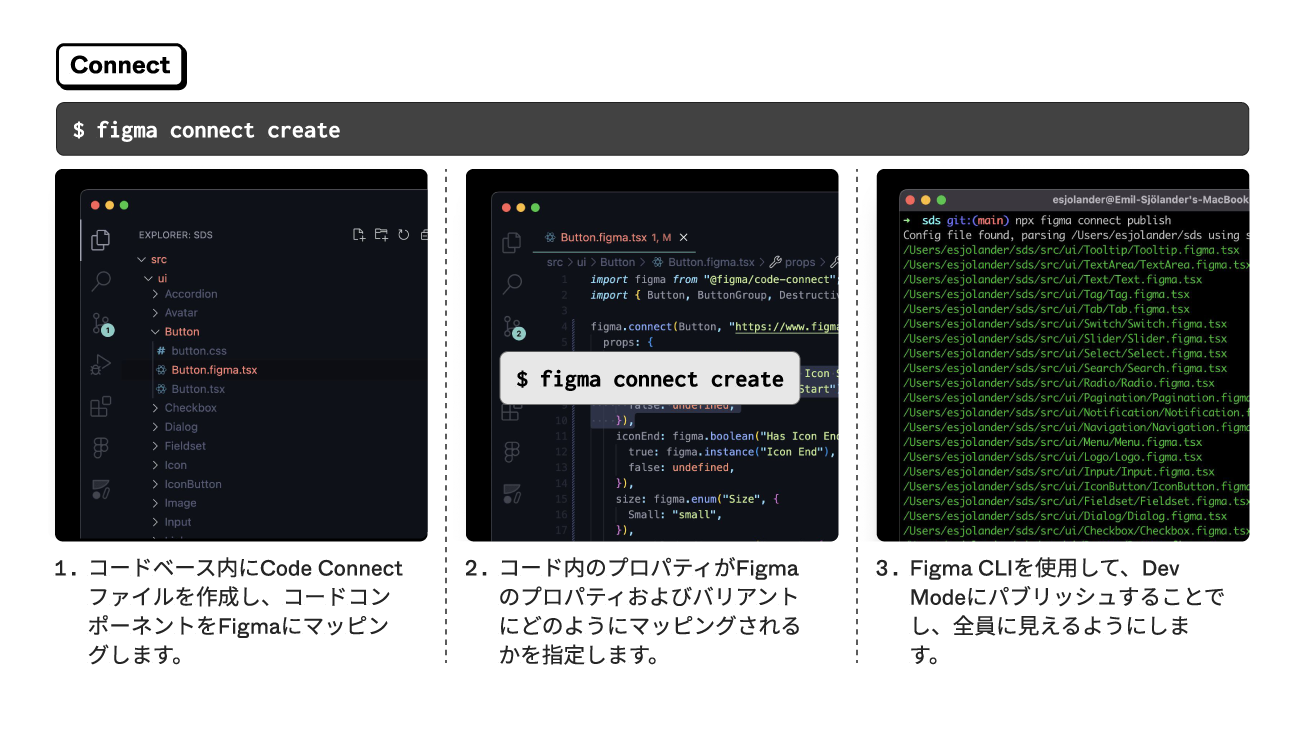Click React icon on Button.figma.tsx editor tab
Screen dimensions: 1300x731
click(550, 238)
